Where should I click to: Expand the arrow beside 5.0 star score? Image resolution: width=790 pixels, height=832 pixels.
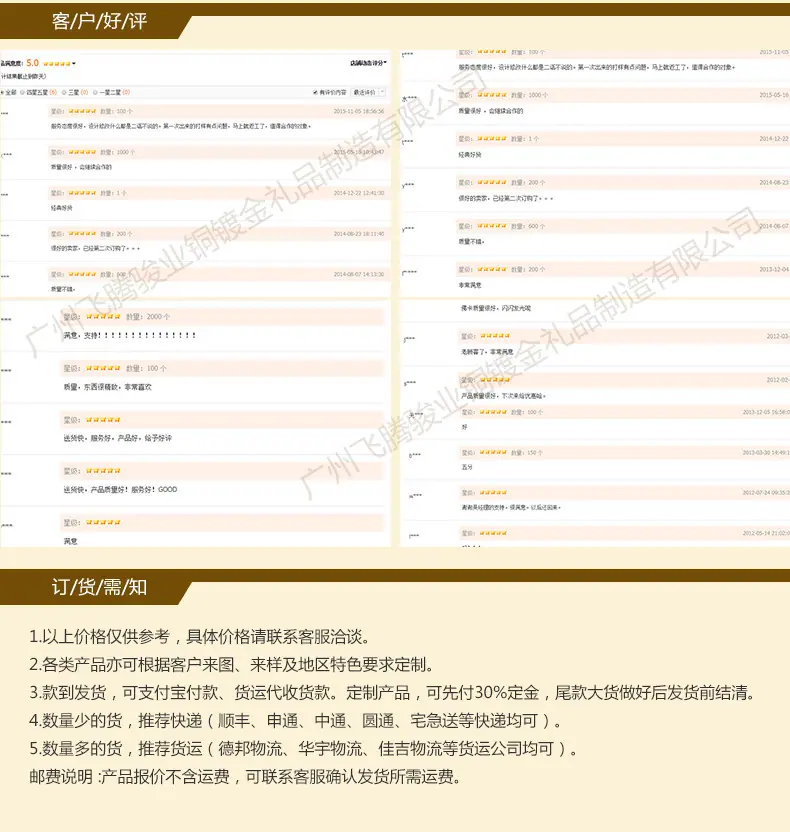(74, 64)
